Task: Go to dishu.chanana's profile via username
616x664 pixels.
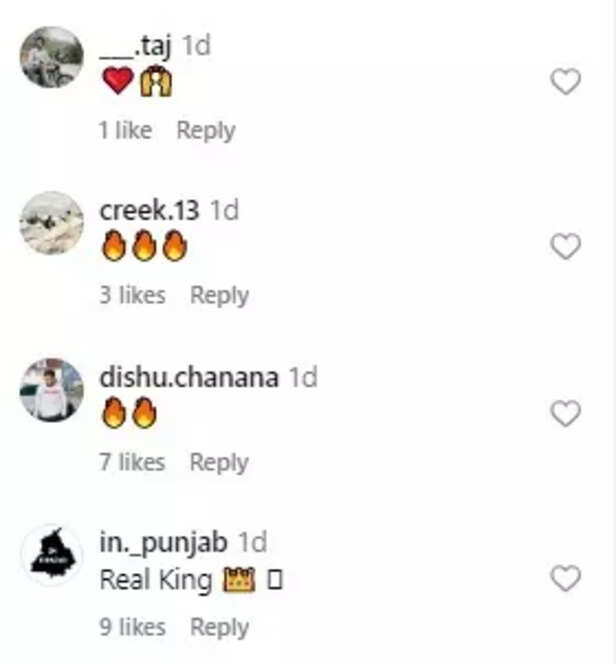Action: click(x=189, y=377)
